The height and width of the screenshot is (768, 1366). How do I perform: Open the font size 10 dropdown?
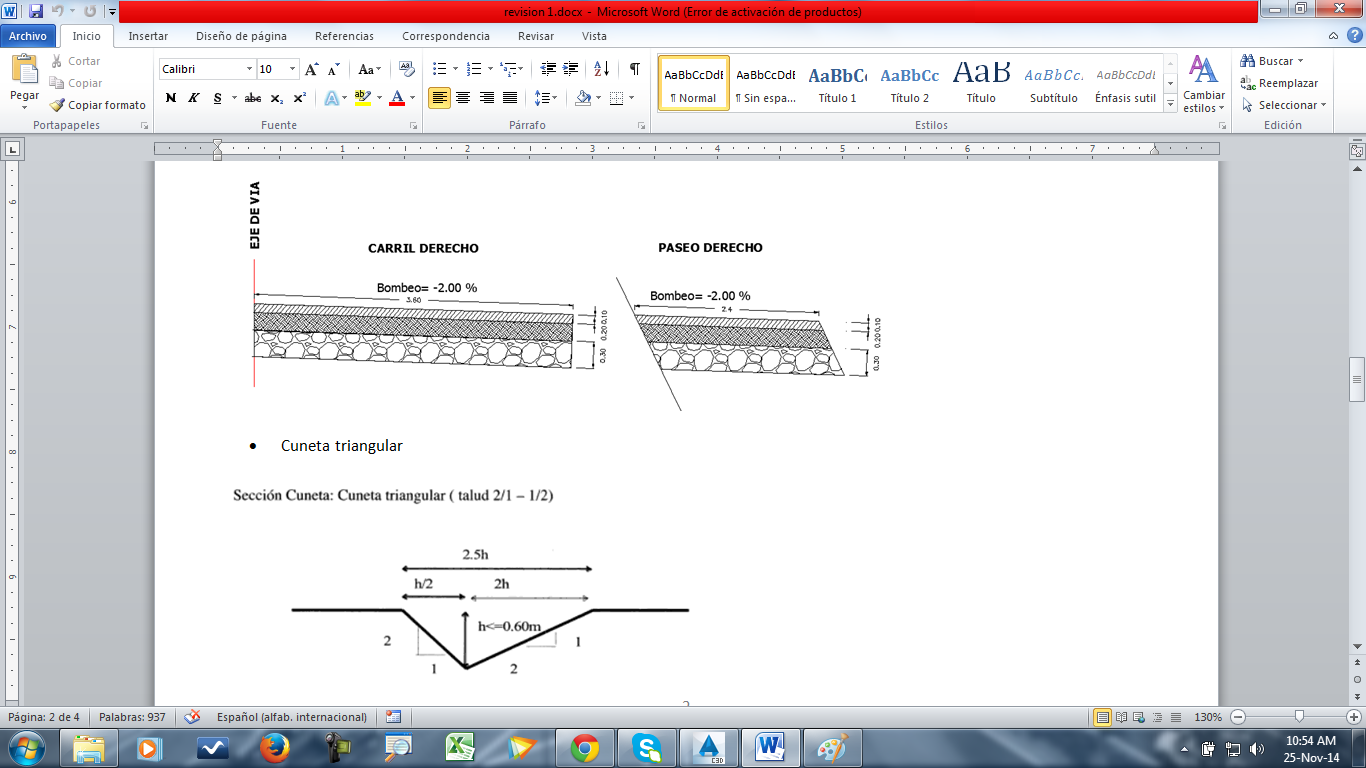pyautogui.click(x=292, y=69)
